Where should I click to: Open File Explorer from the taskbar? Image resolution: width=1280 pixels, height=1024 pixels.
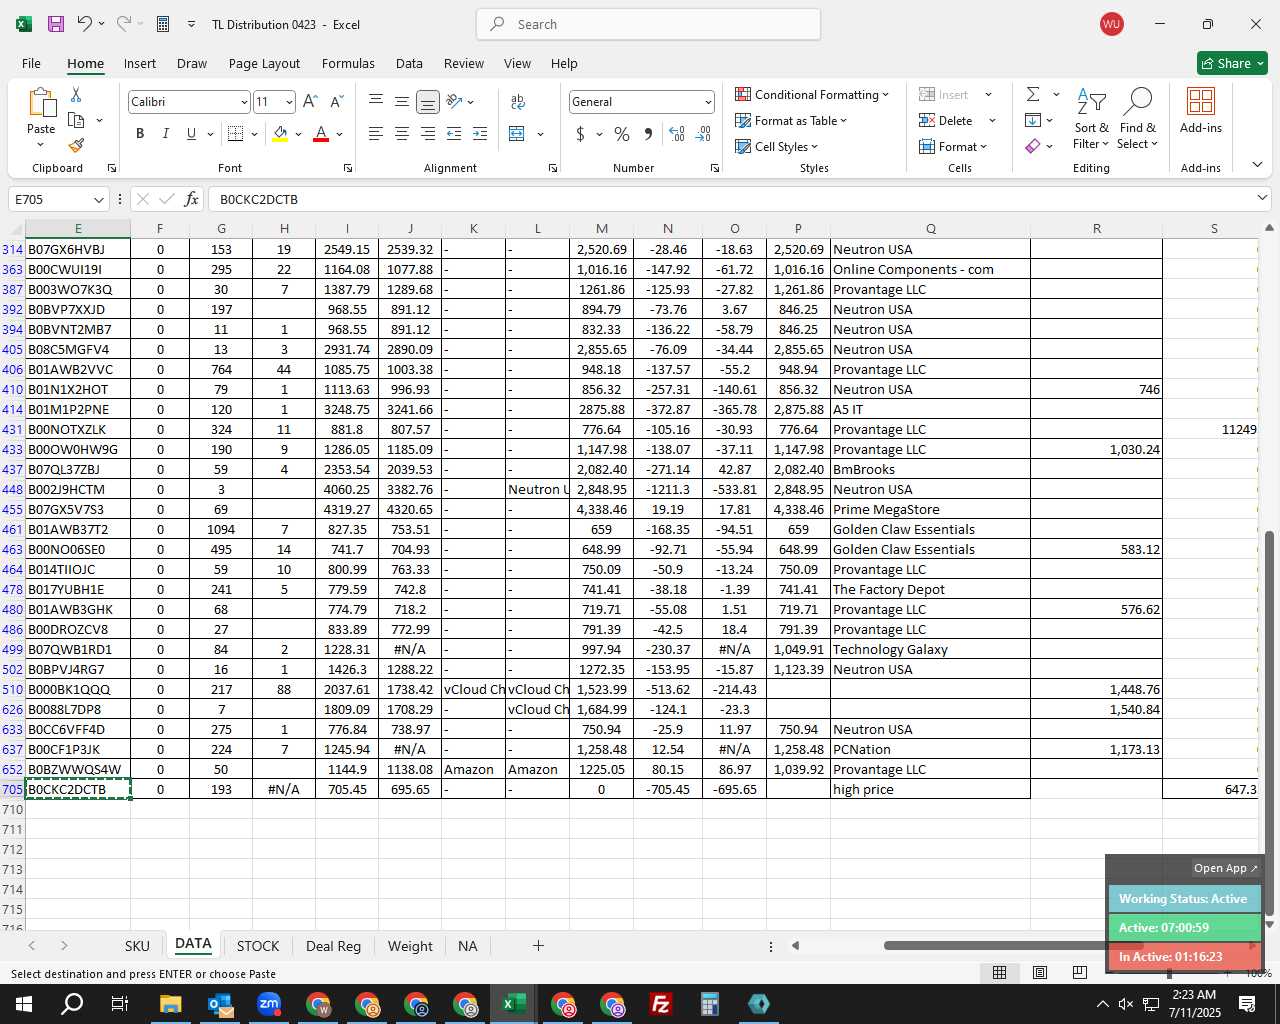pos(170,1004)
